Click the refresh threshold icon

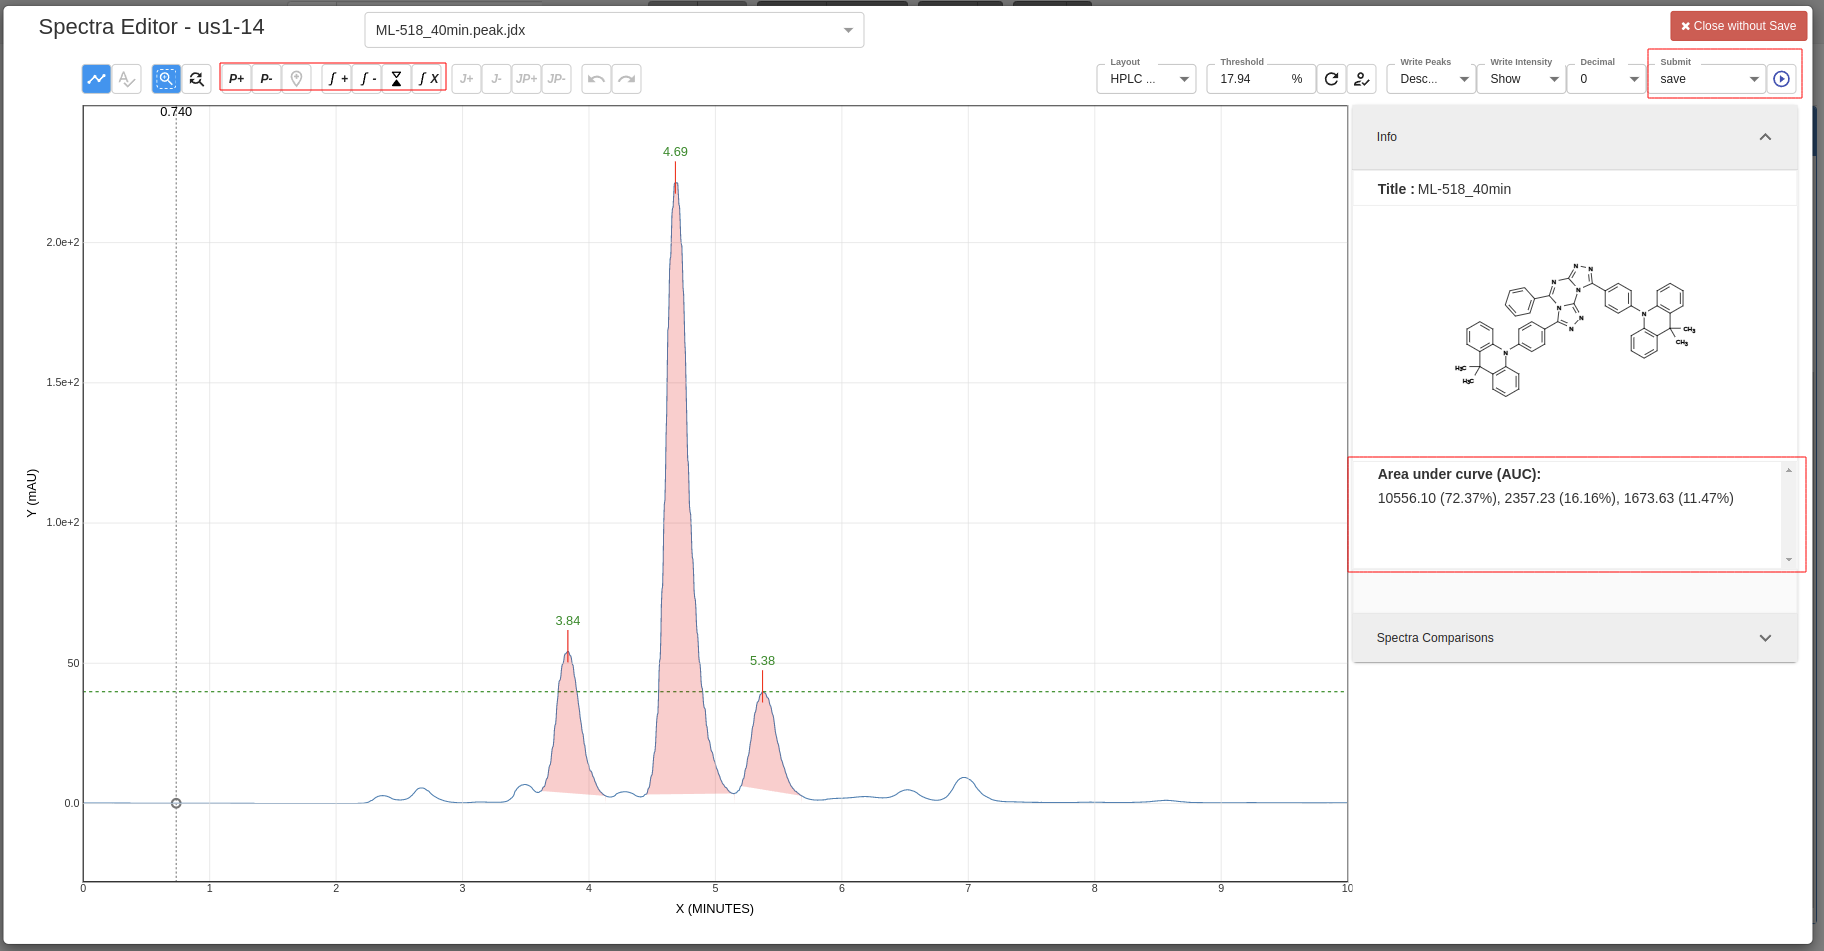point(1331,78)
